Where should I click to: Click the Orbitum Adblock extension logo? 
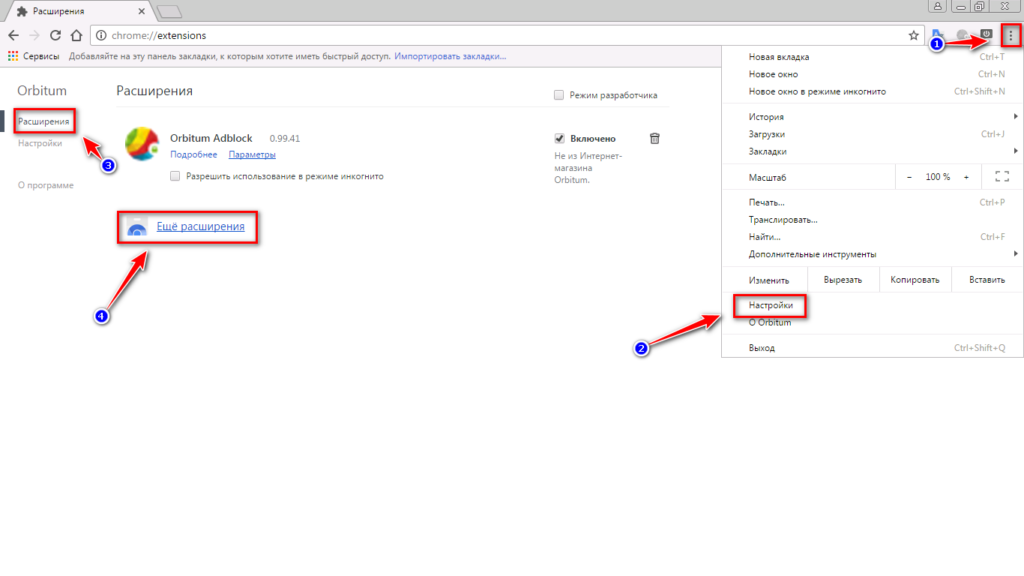click(142, 144)
